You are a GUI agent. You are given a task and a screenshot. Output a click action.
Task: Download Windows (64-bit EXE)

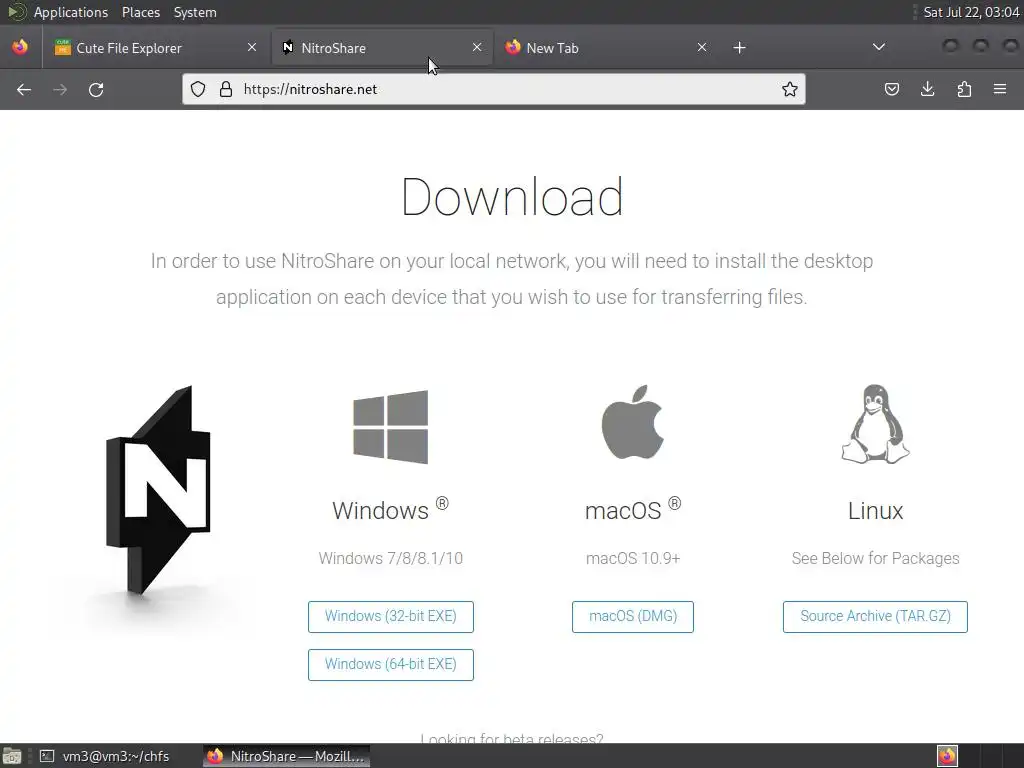pos(391,664)
